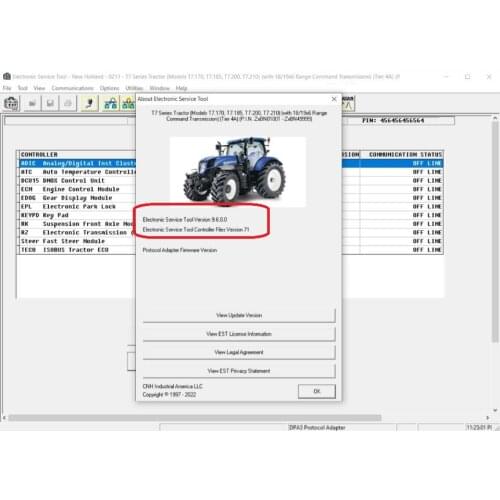Image resolution: width=500 pixels, height=500 pixels.
Task: Open the Utilities menu
Action: pyautogui.click(x=134, y=88)
